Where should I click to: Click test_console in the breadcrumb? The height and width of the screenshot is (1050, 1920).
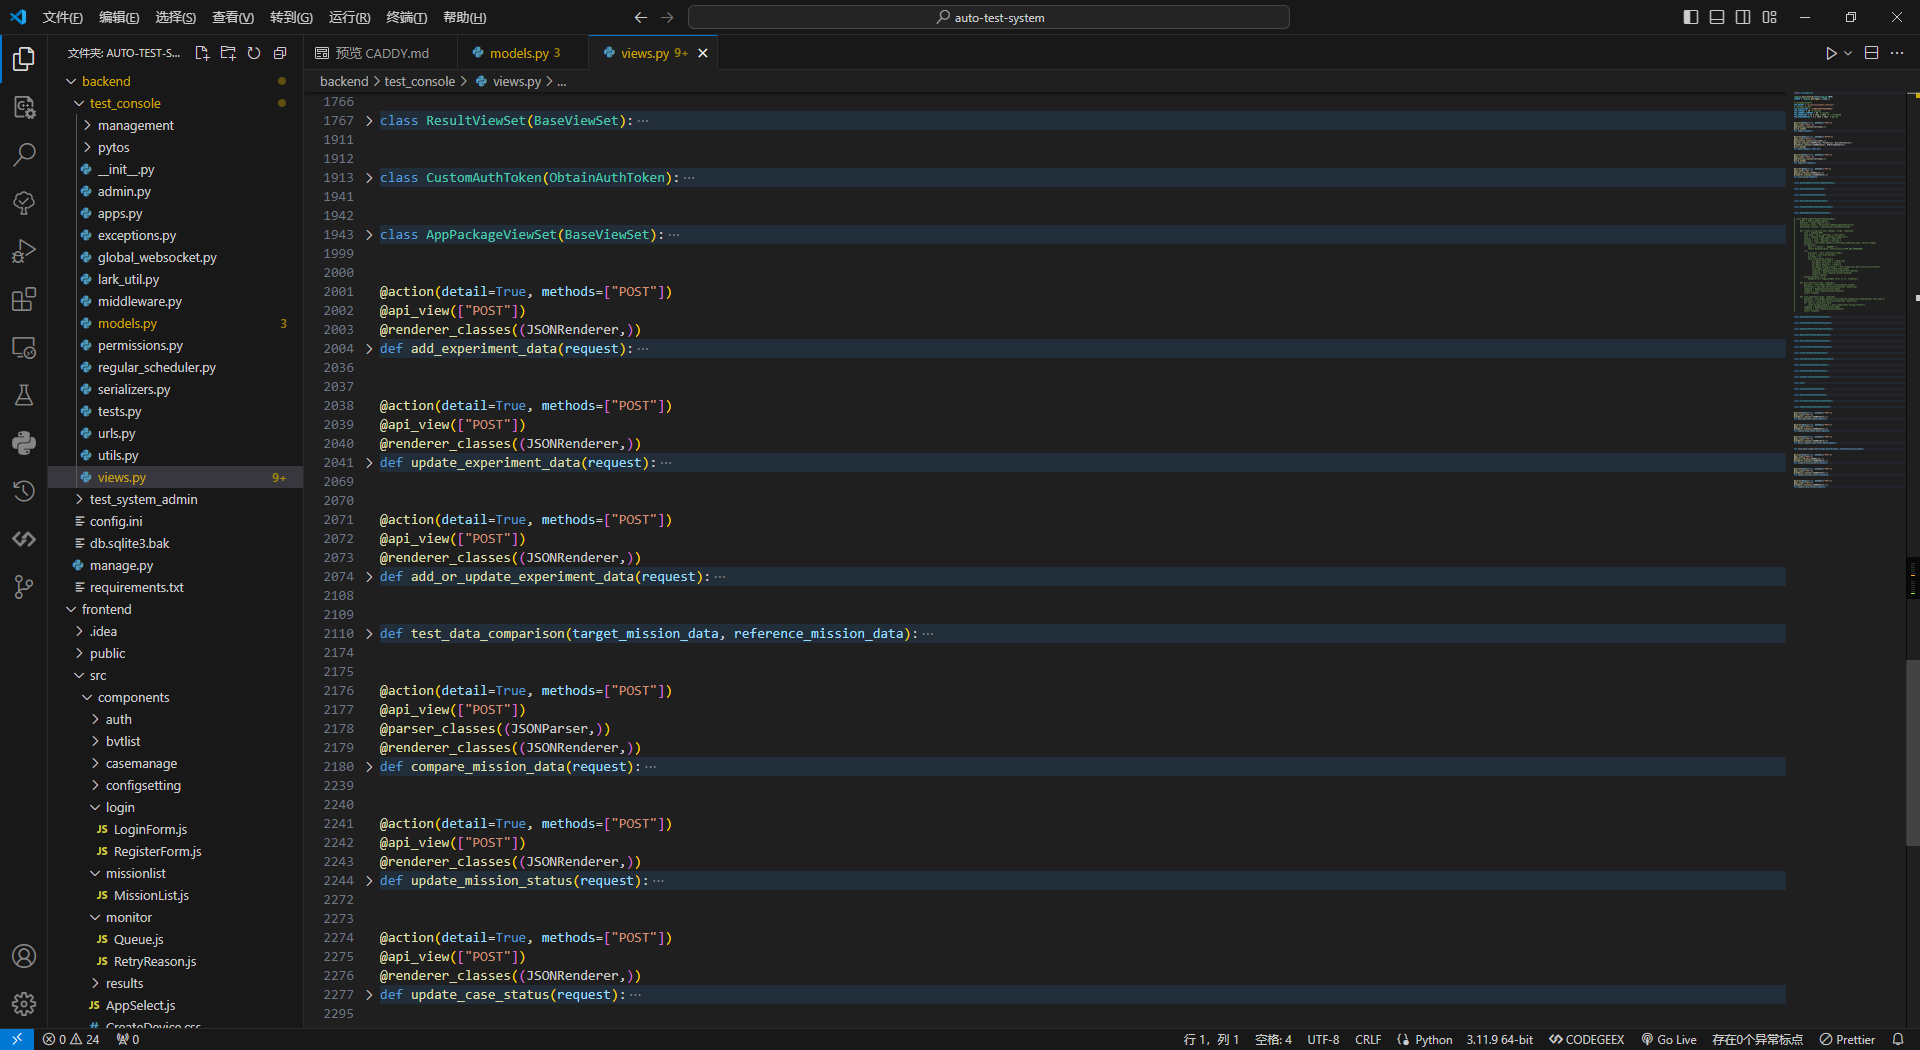(x=419, y=81)
